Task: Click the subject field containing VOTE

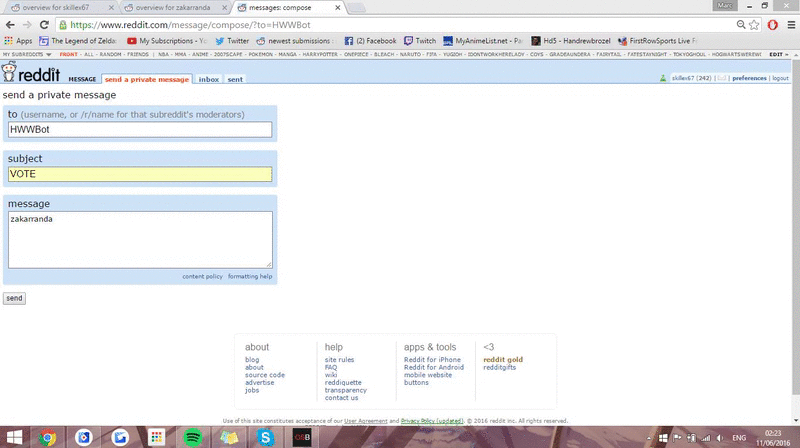Action: tap(140, 174)
